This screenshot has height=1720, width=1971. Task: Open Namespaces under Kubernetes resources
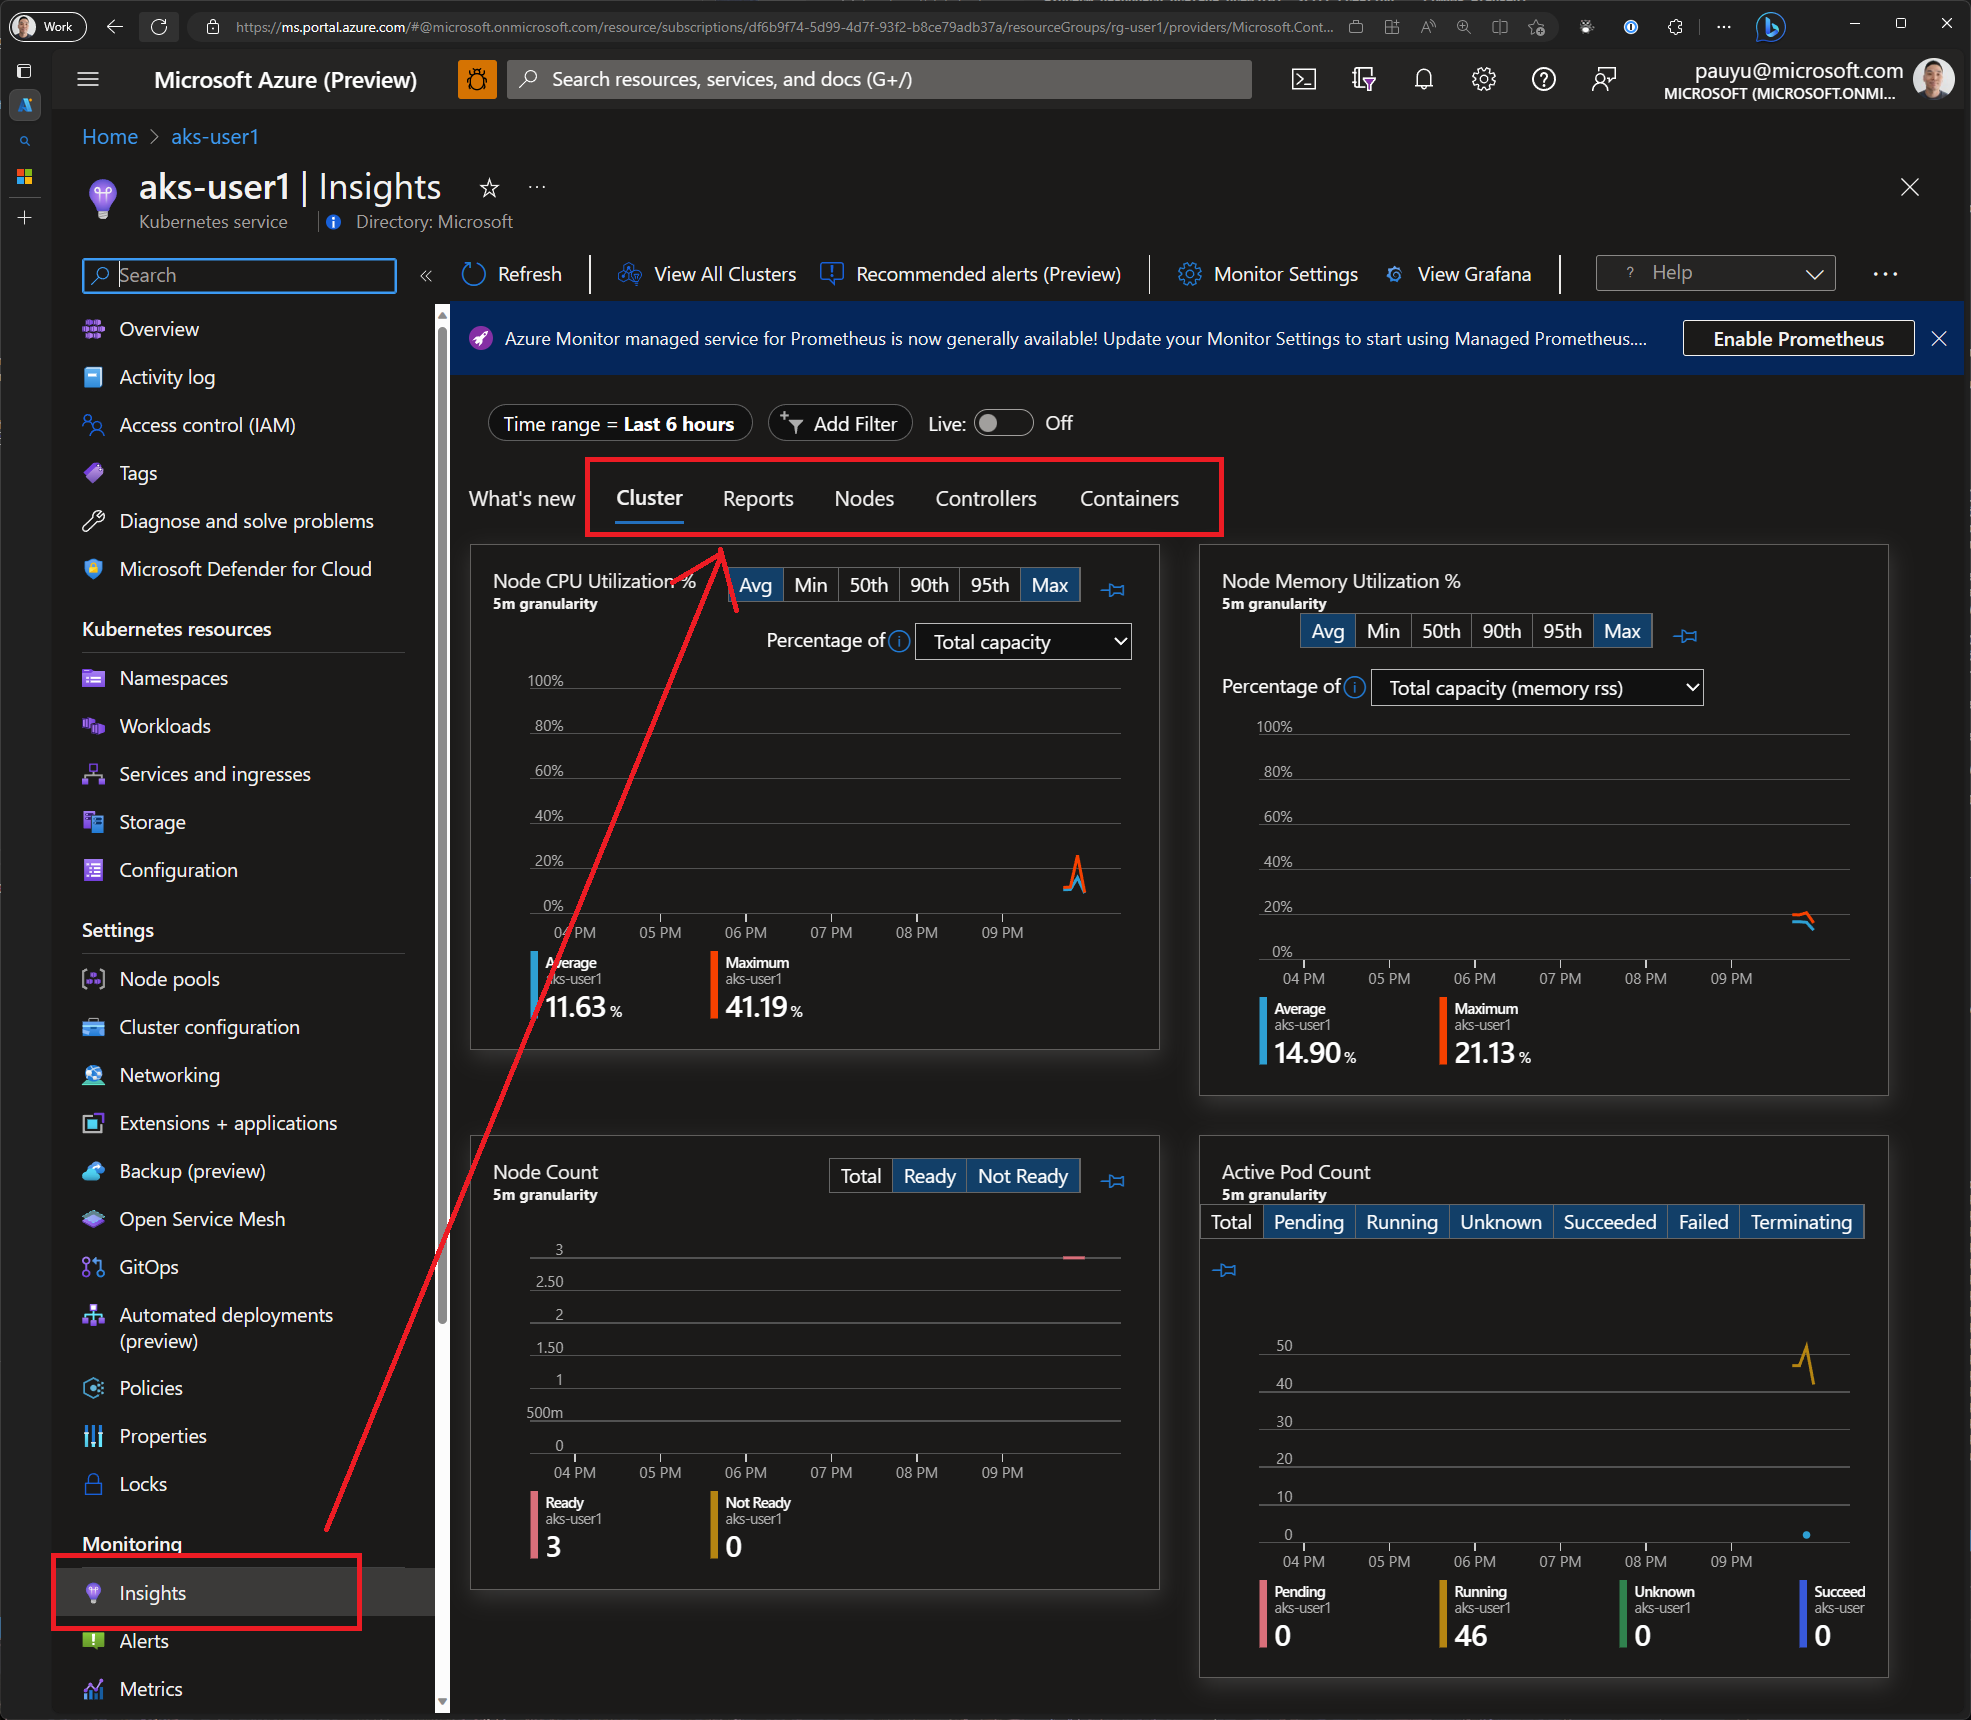click(x=173, y=678)
